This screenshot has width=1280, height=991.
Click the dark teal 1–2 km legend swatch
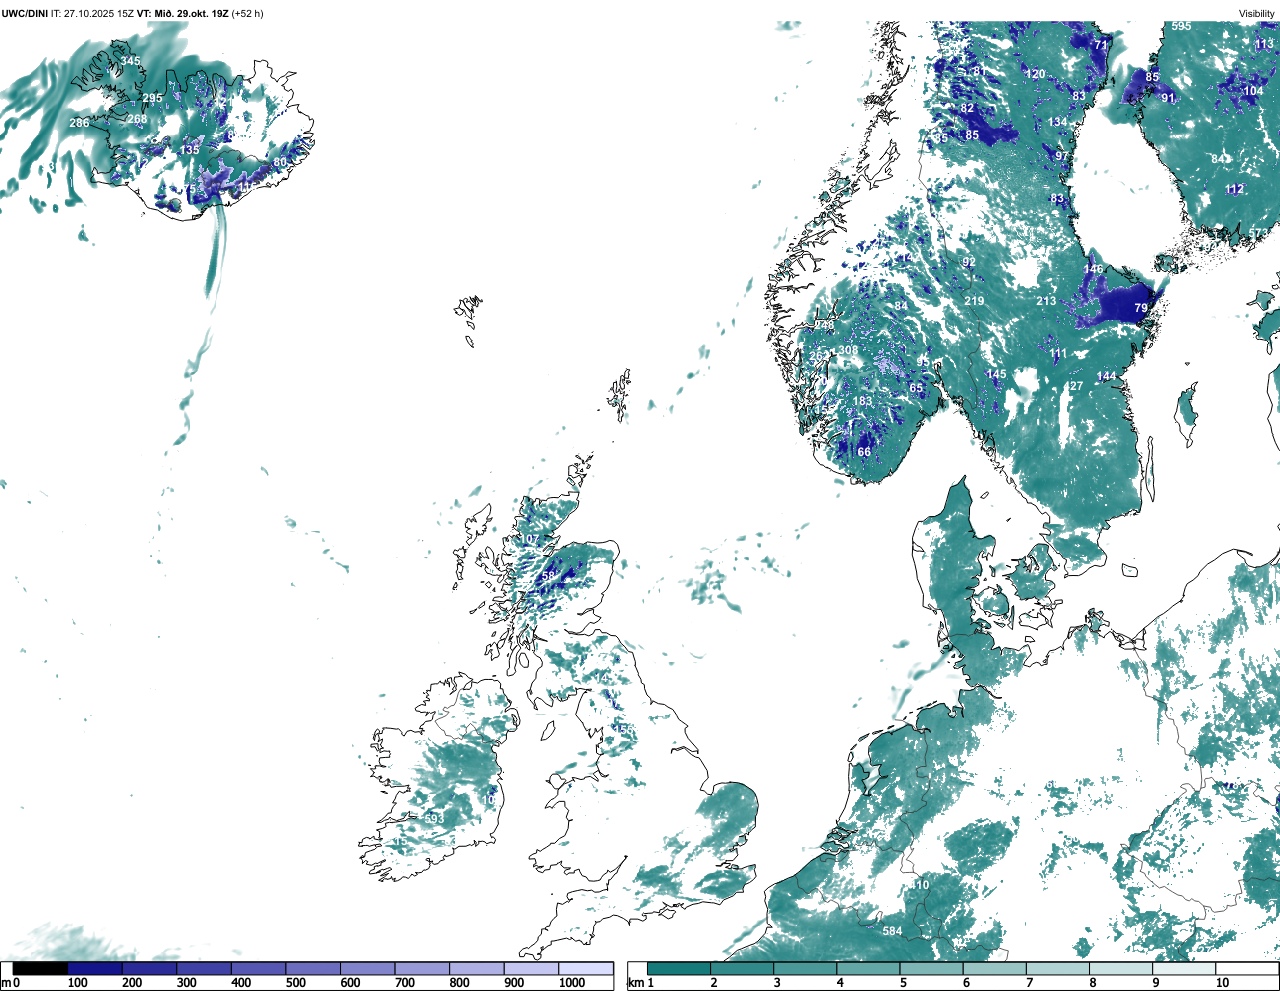(679, 968)
